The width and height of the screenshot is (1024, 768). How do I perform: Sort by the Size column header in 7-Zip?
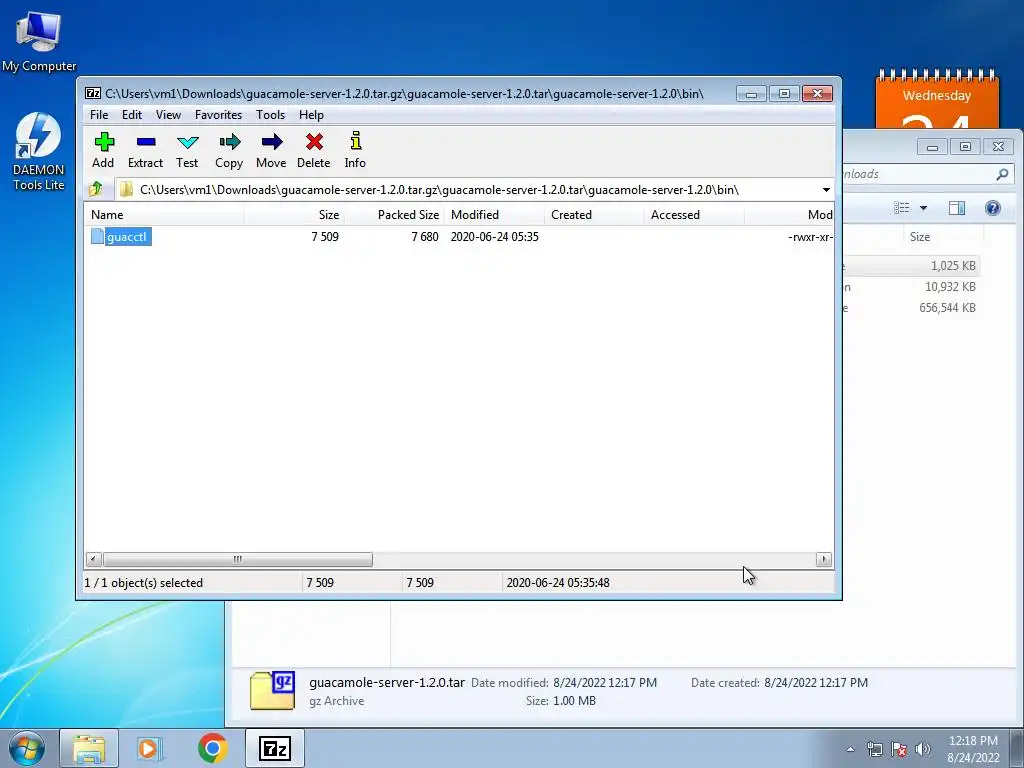click(x=295, y=215)
